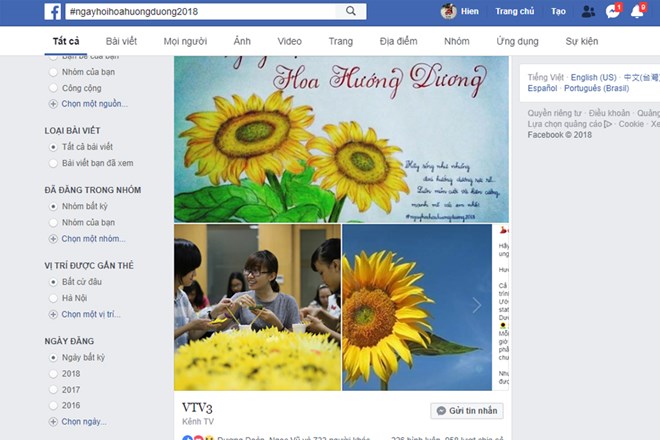Go to Trang chủ home link
660x440 pixels.
click(x=514, y=11)
